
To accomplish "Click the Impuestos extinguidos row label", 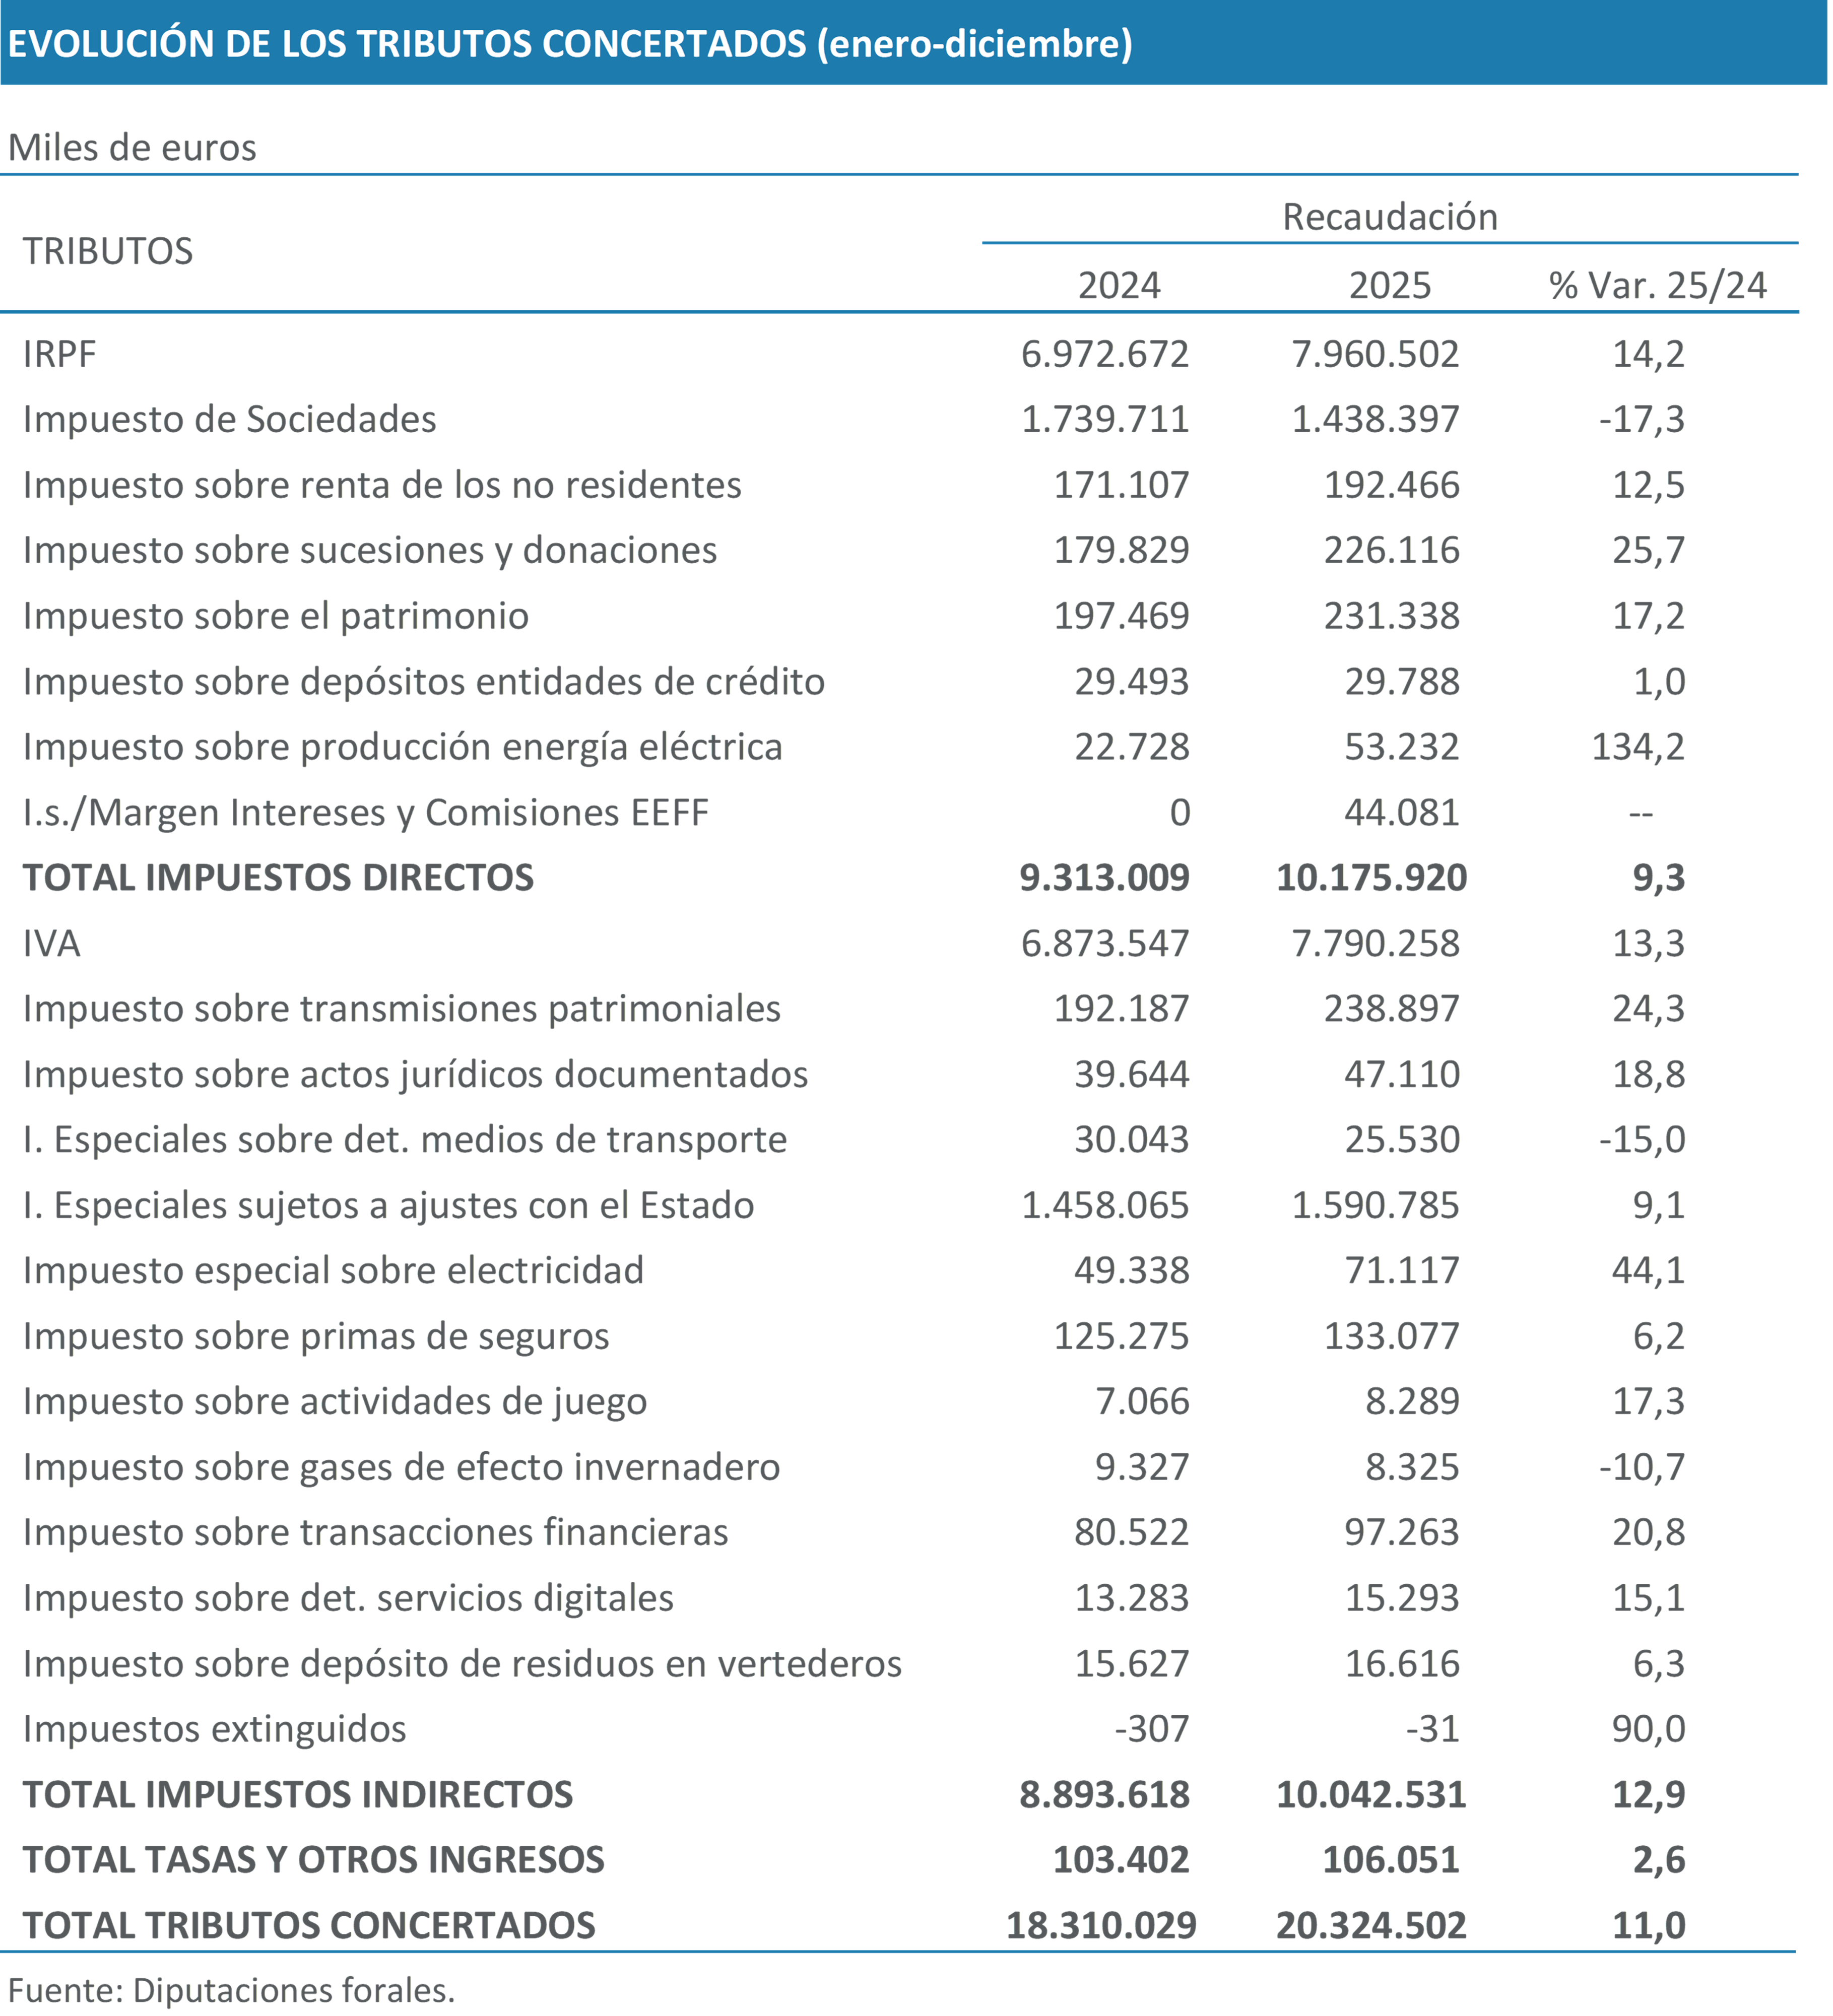I will pos(215,1729).
